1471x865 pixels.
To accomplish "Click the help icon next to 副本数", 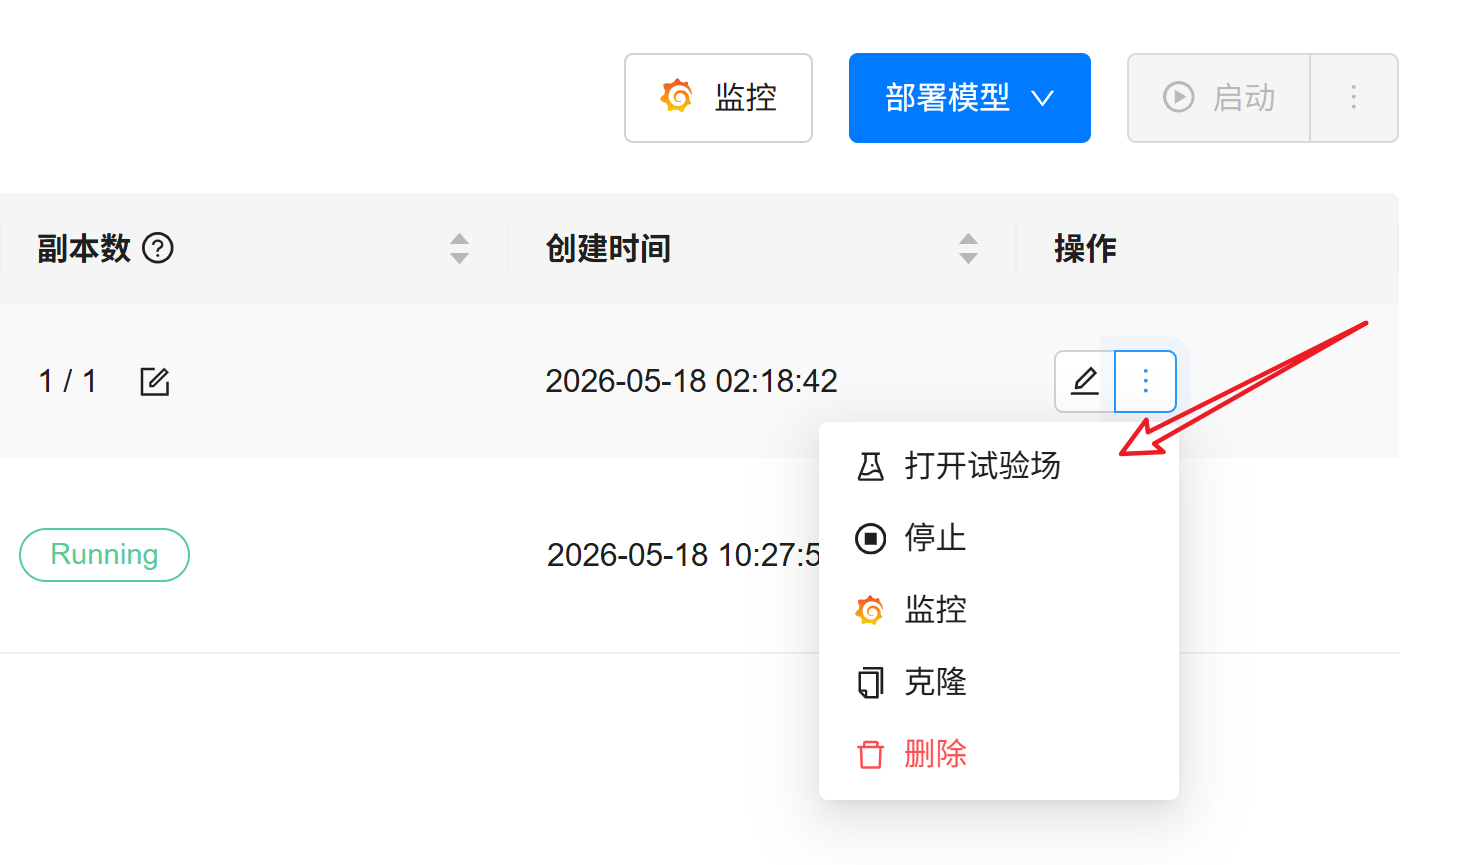I will point(158,248).
